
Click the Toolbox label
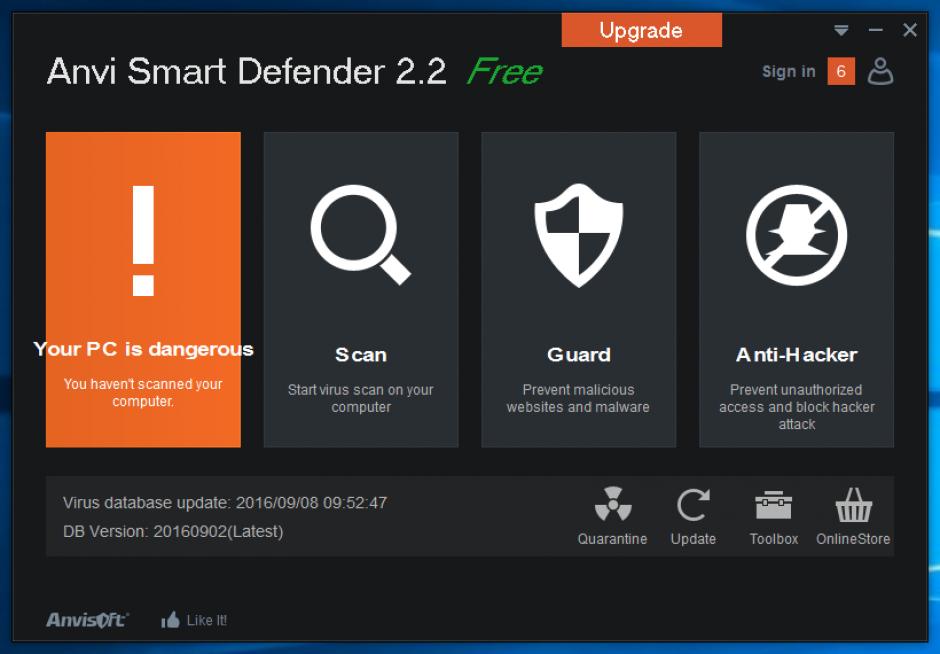click(x=773, y=539)
